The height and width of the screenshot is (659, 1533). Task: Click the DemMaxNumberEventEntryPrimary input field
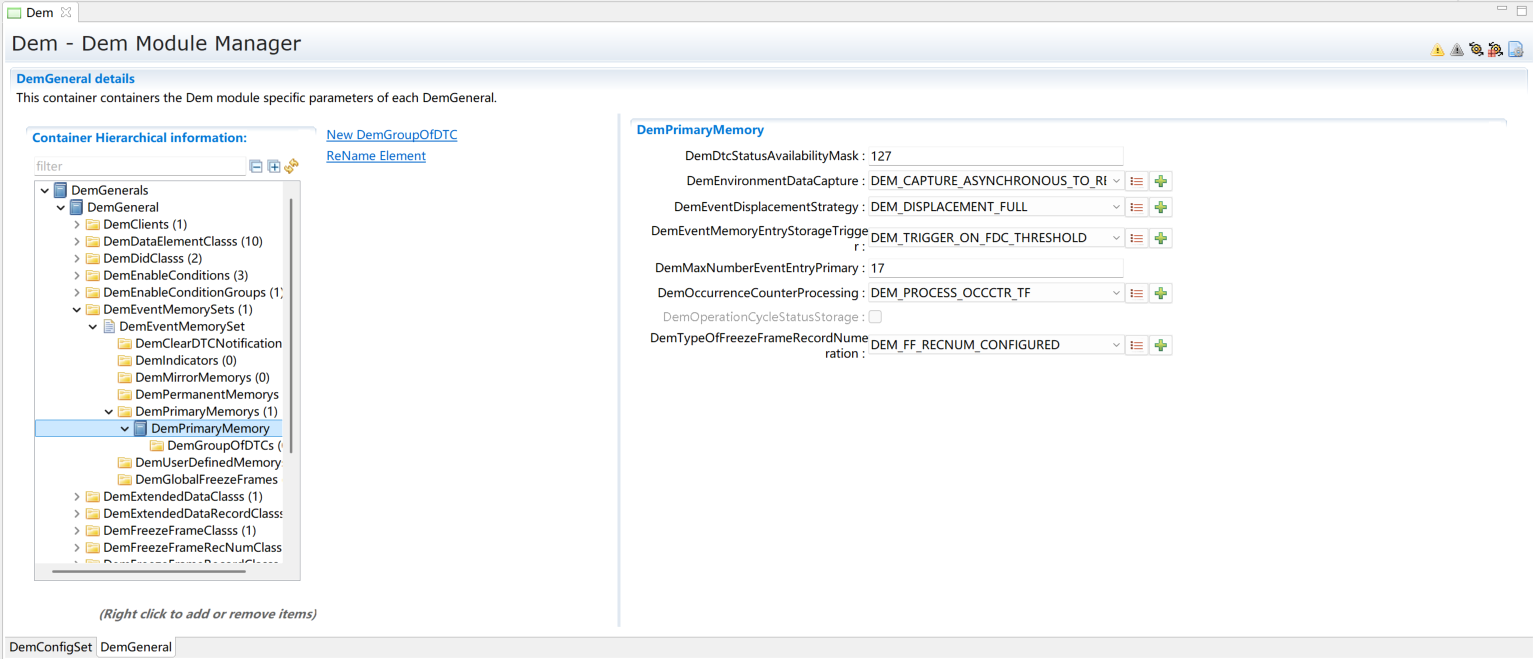(x=995, y=269)
